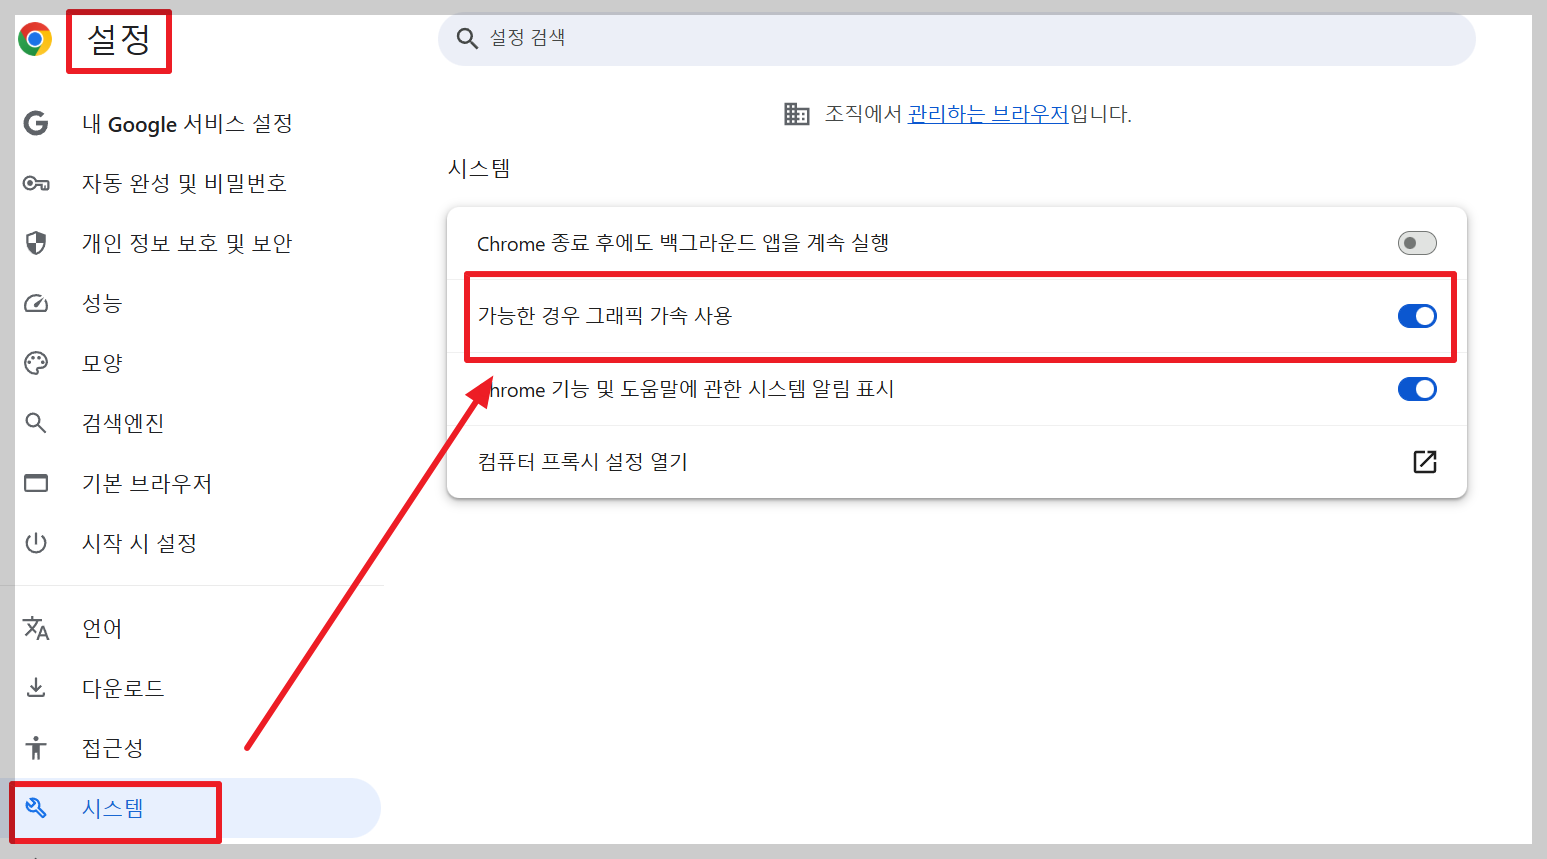Click the Chrome 종료 후에도 백그라운드 앱 label
The image size is (1547, 859).
[x=683, y=243]
